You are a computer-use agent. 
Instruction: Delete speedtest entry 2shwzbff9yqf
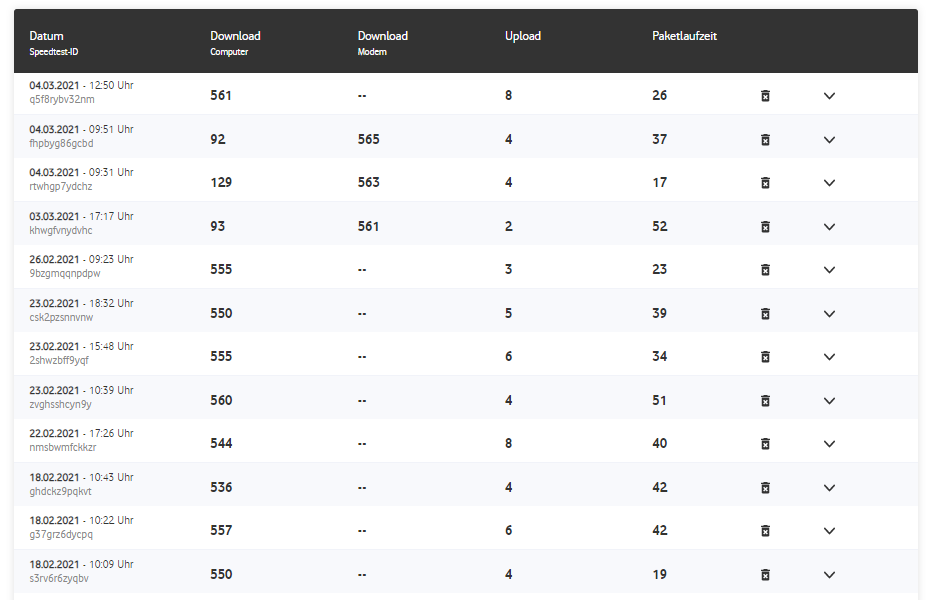pos(765,357)
